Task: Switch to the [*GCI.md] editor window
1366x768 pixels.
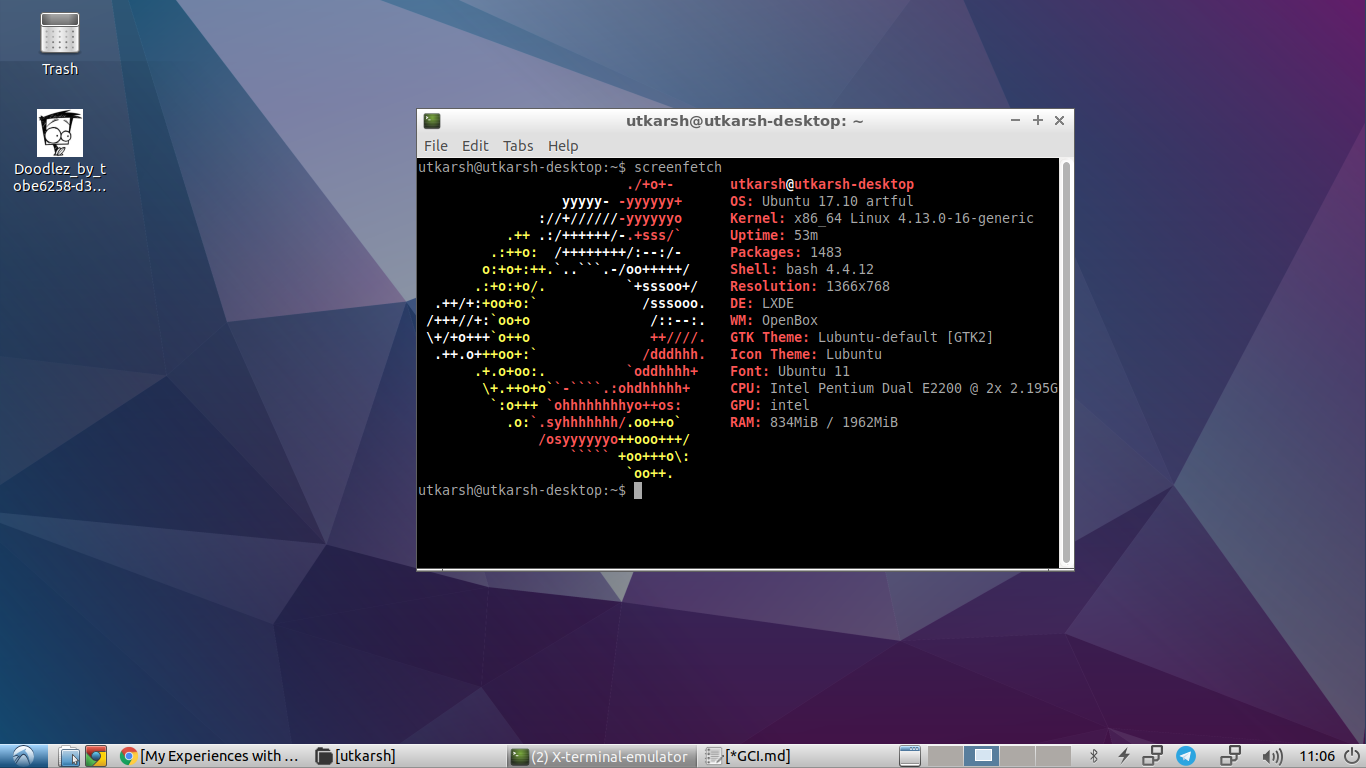Action: click(x=745, y=756)
